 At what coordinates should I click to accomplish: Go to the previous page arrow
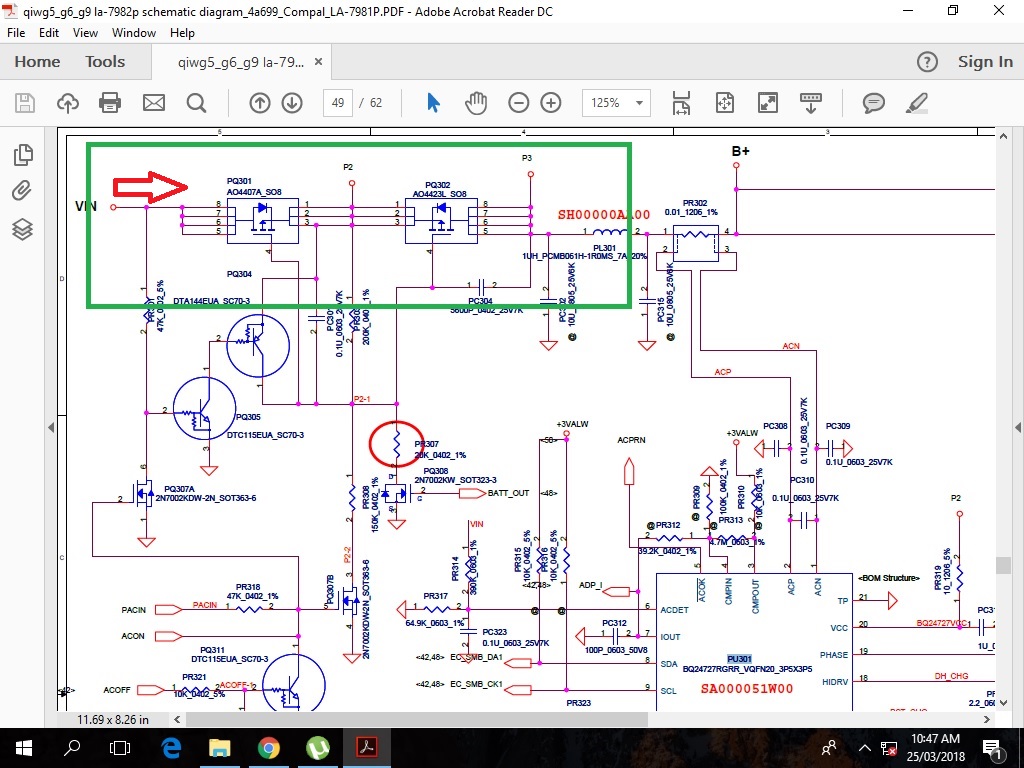point(260,103)
